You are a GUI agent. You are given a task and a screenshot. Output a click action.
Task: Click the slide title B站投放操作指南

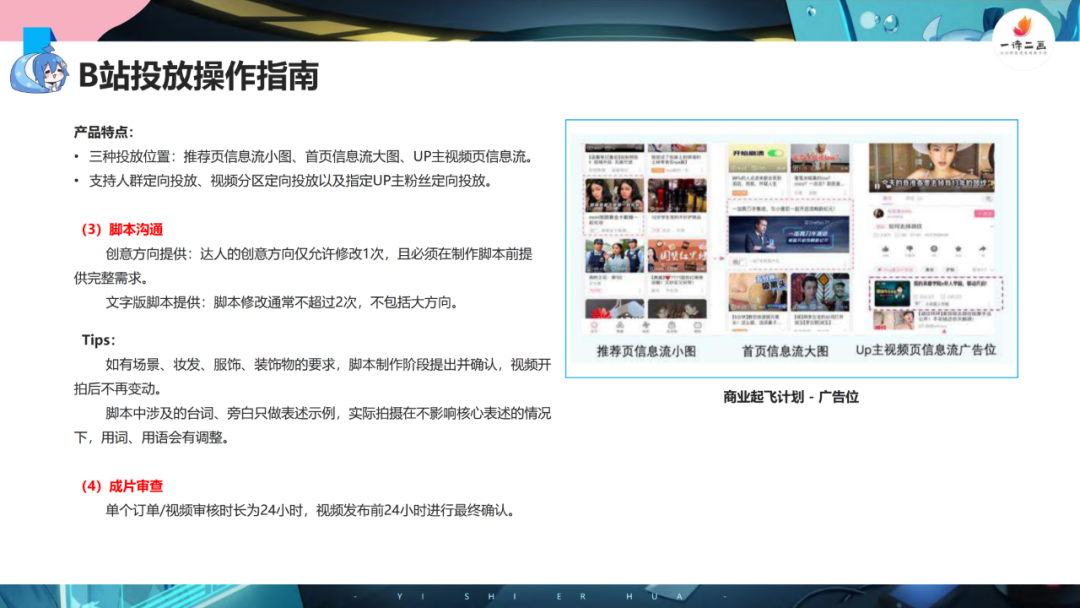[x=198, y=75]
